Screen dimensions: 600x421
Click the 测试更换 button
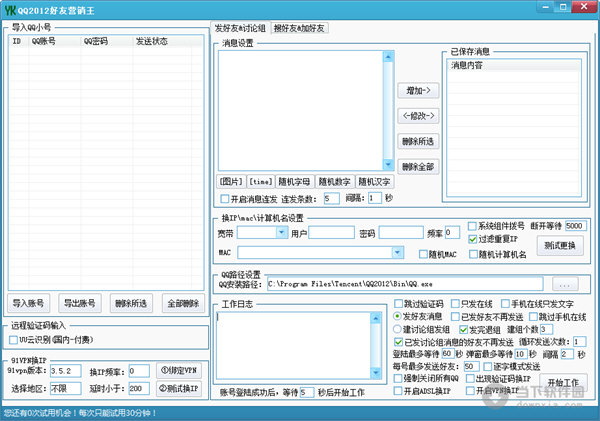[560, 246]
